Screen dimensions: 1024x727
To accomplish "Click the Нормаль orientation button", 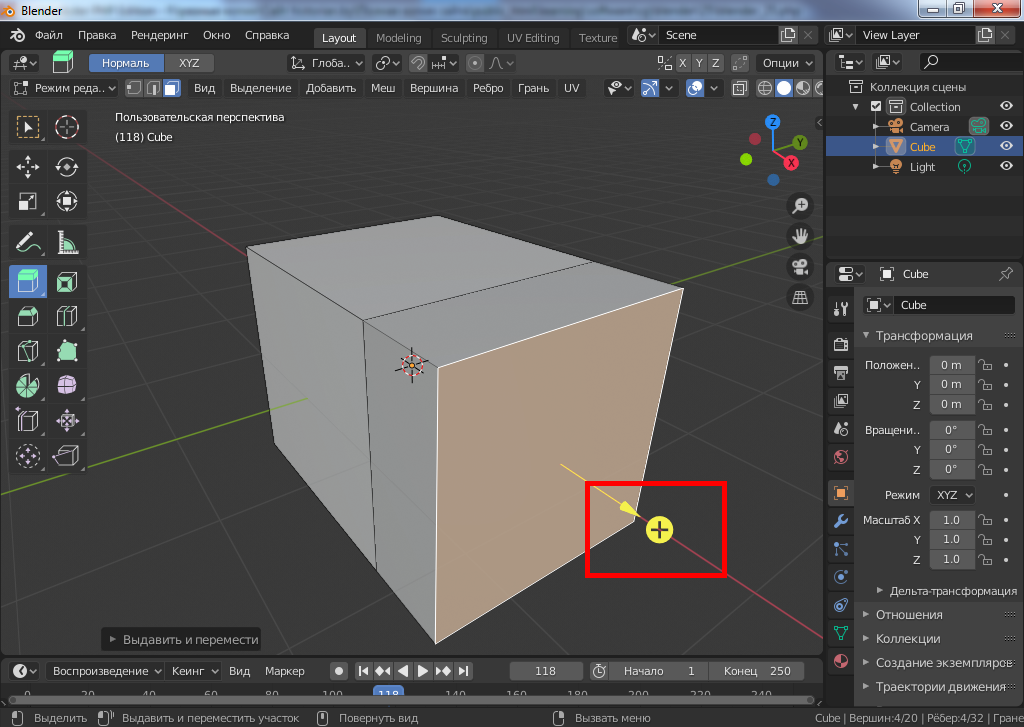I will (125, 63).
